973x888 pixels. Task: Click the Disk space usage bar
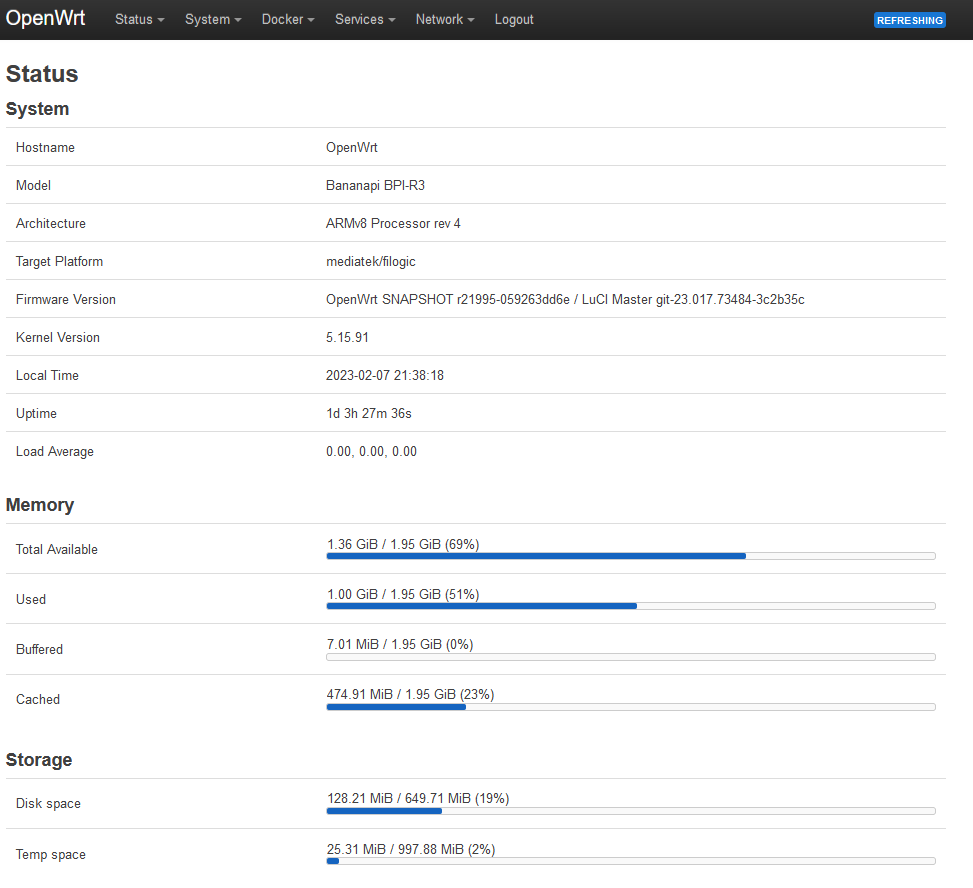[x=630, y=810]
